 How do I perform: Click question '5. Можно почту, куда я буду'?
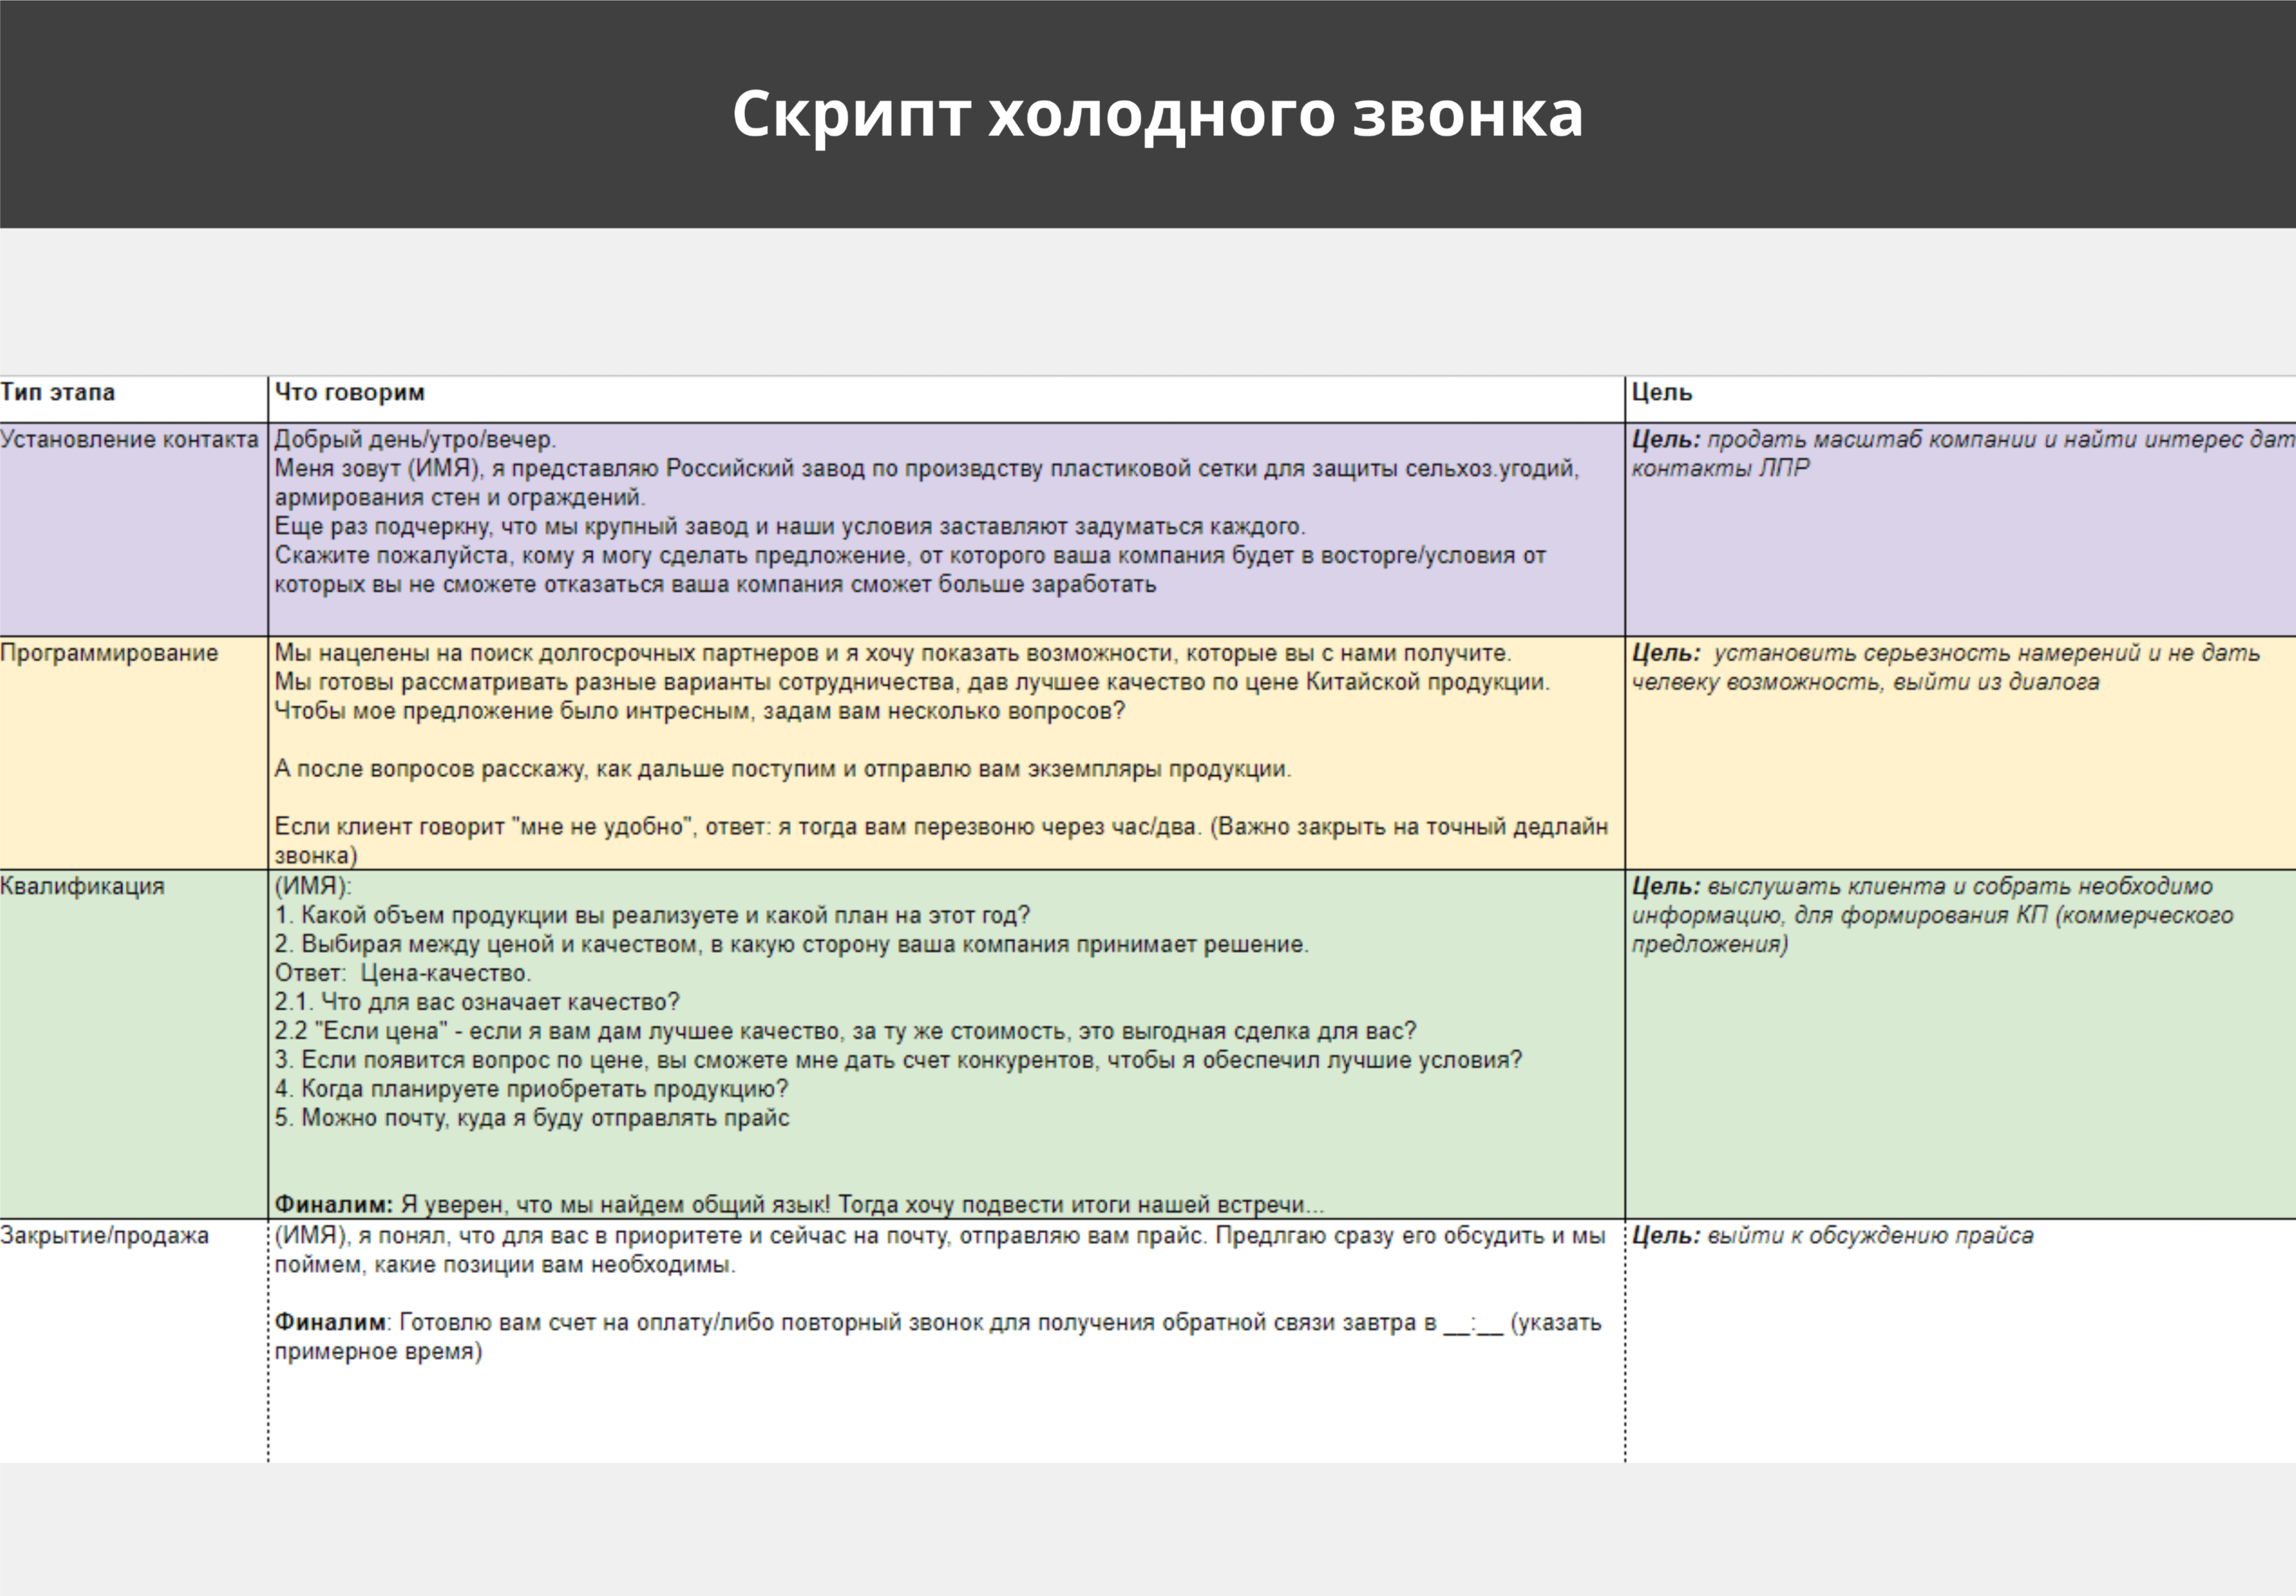click(532, 1118)
